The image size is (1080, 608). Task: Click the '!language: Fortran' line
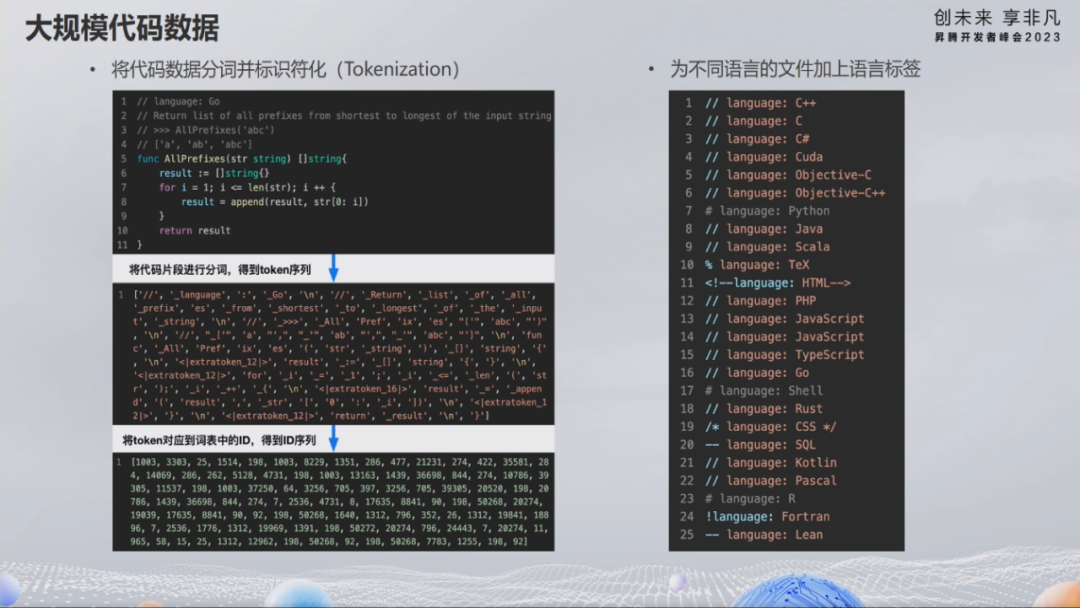pos(767,516)
